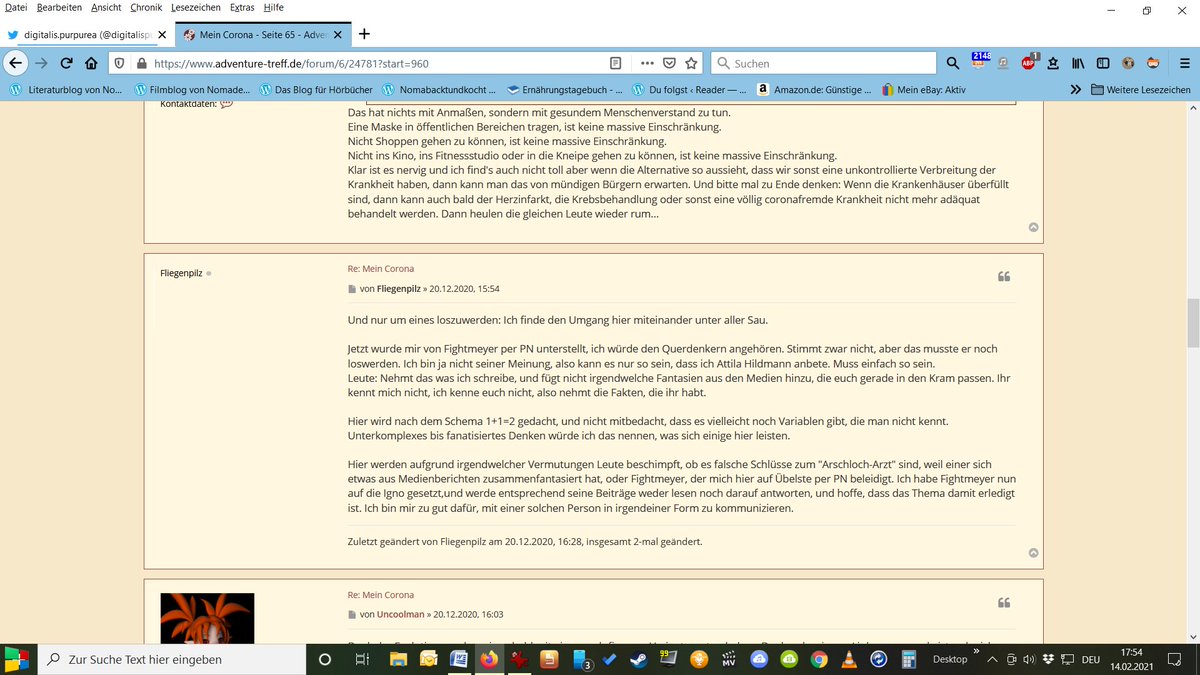1200x675 pixels.
Task: Open Weitere Lesezeichen folder
Action: click(x=1141, y=89)
